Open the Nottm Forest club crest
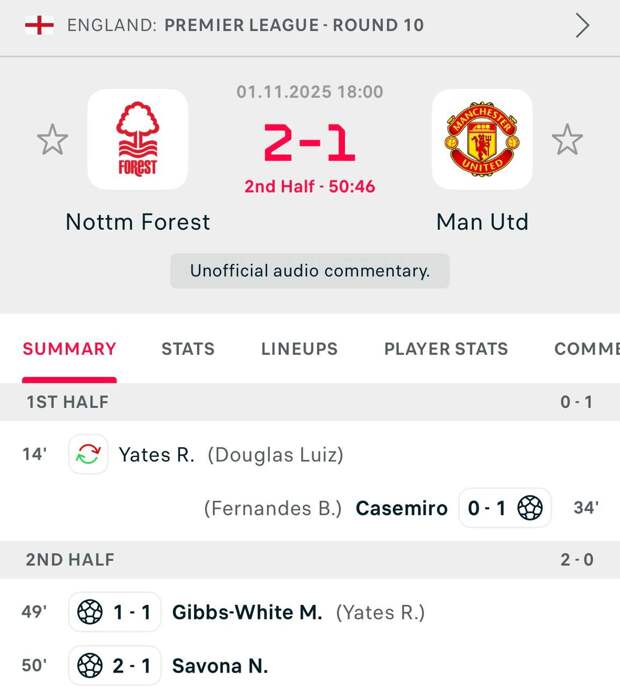Image resolution: width=620 pixels, height=687 pixels. (x=138, y=140)
